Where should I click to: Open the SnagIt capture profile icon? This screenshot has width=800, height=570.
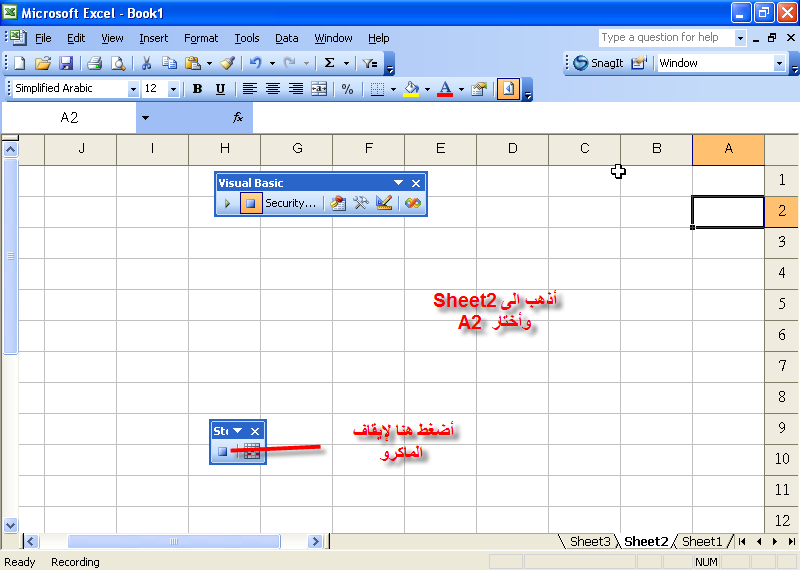(x=638, y=63)
